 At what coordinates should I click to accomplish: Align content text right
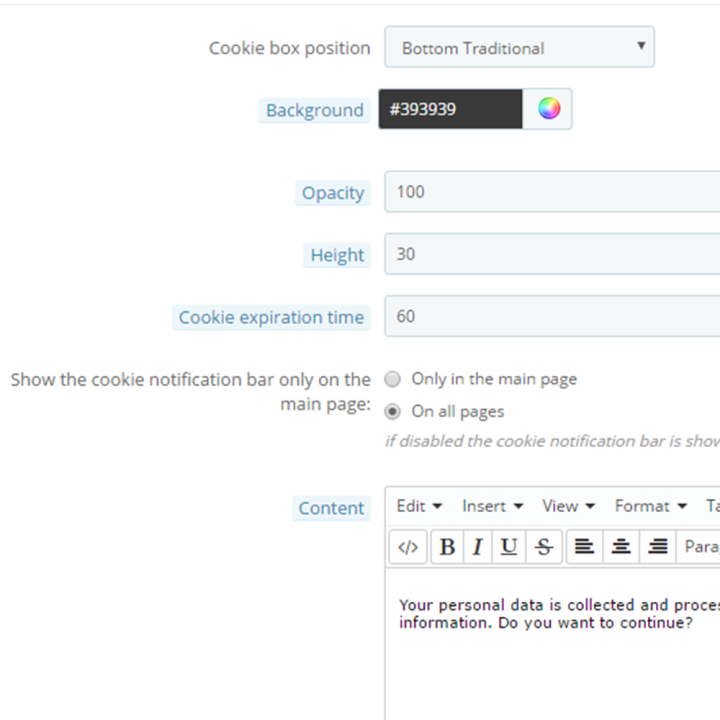click(658, 547)
